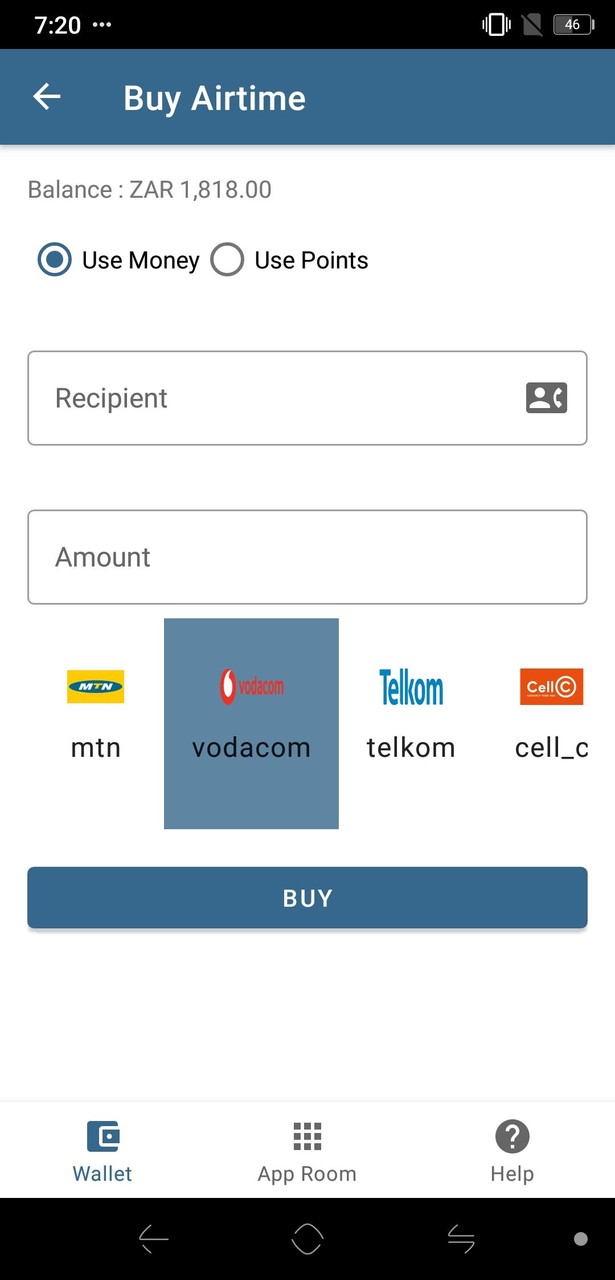
Task: Tap the telkom label text
Action: coord(411,748)
